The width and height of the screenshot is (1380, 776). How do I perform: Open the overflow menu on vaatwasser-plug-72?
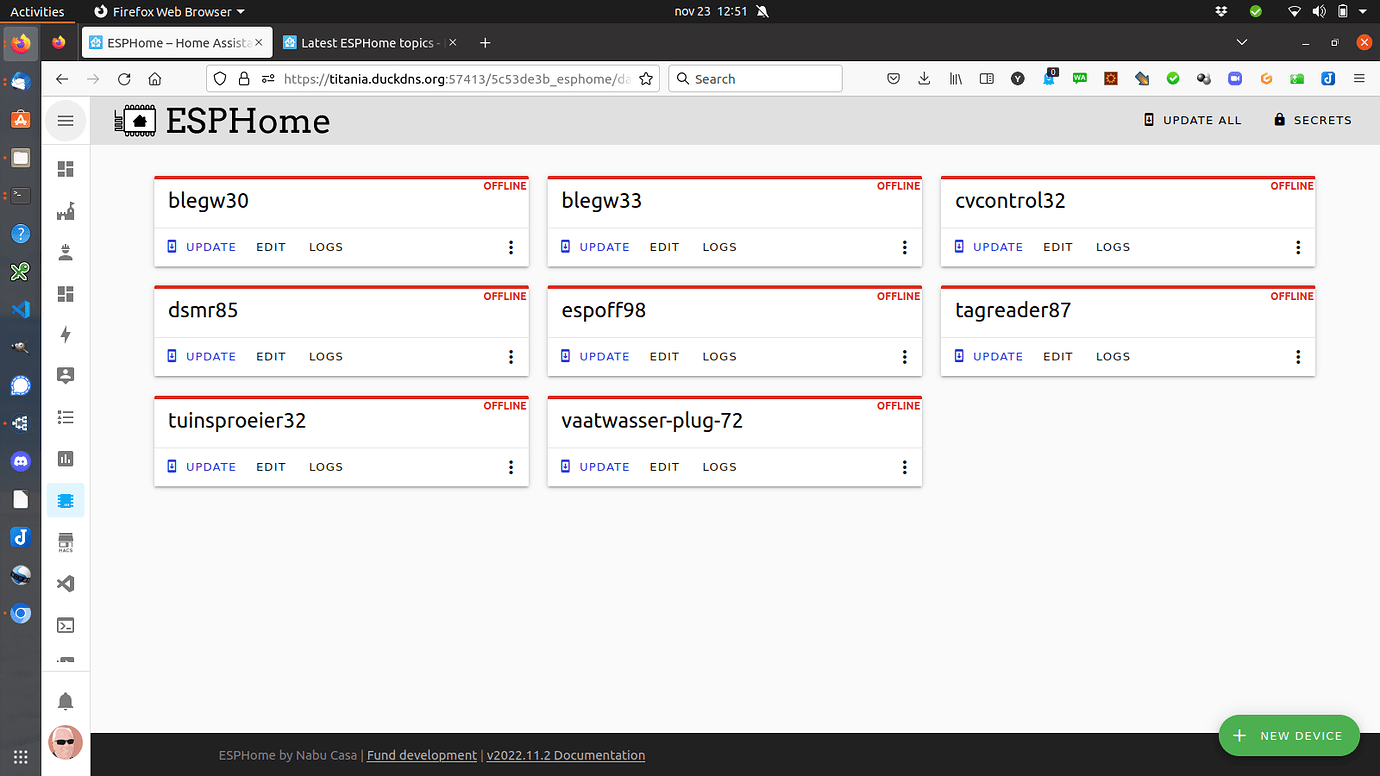[904, 467]
